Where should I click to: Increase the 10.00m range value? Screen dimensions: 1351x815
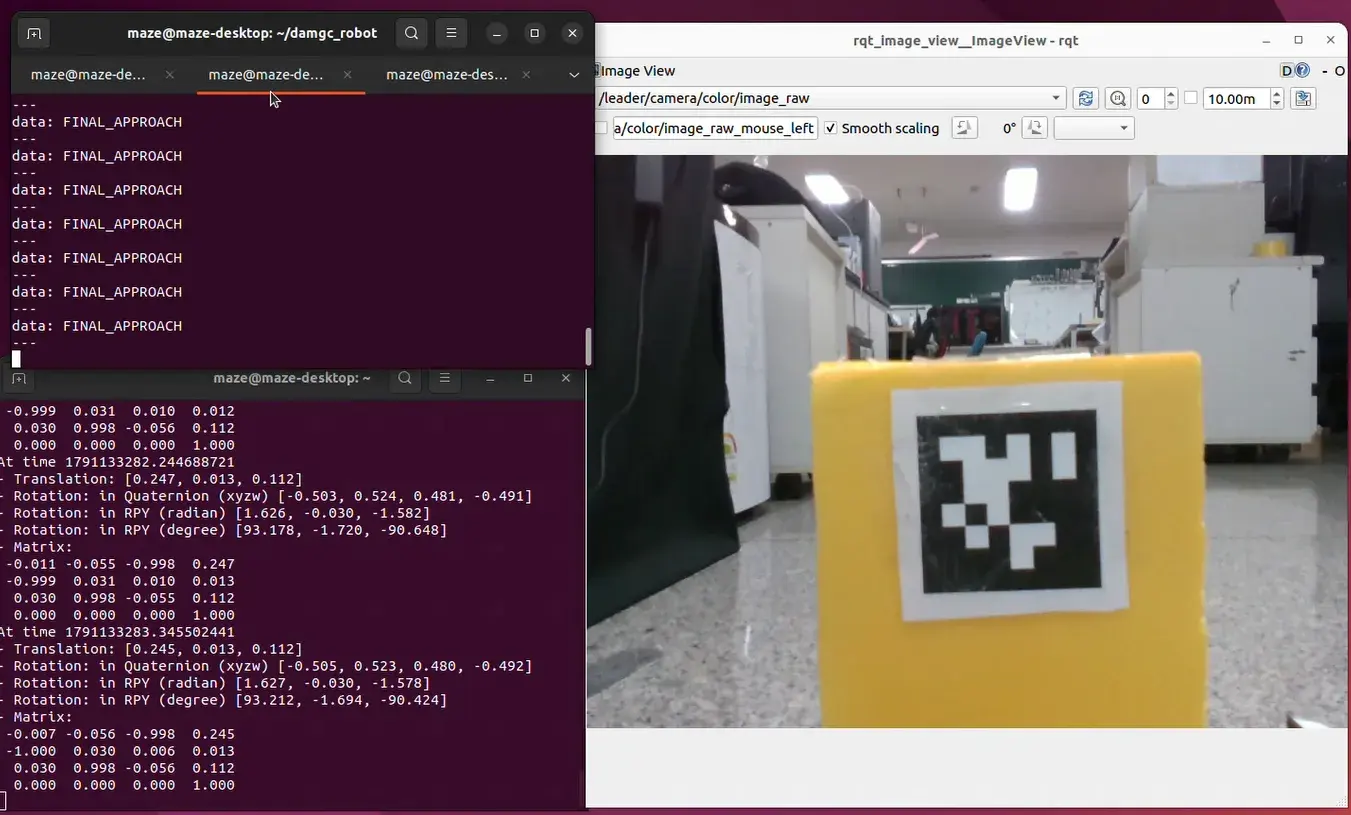1276,93
